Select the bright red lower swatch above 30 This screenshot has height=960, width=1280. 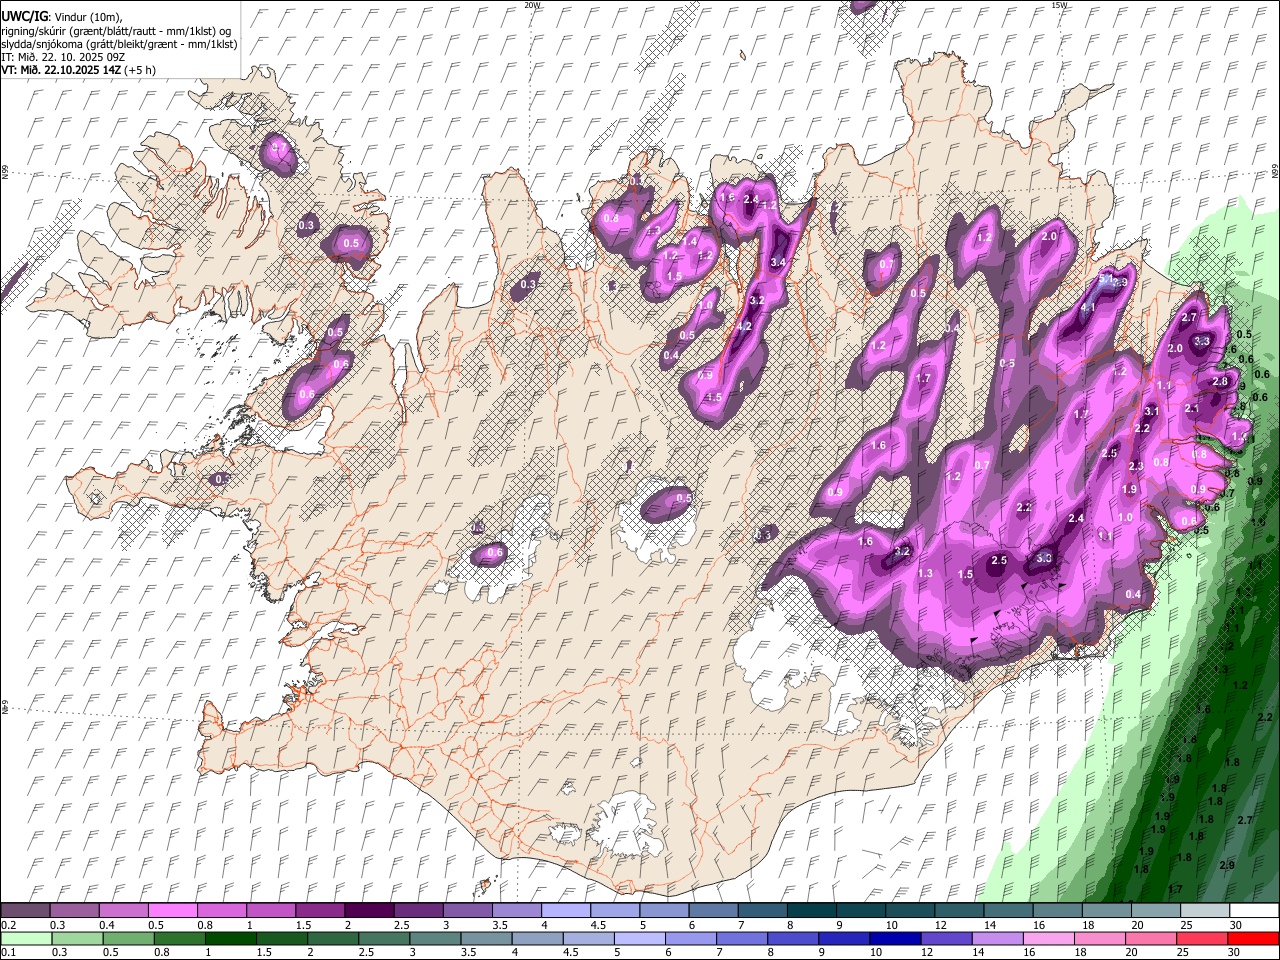tap(1252, 938)
